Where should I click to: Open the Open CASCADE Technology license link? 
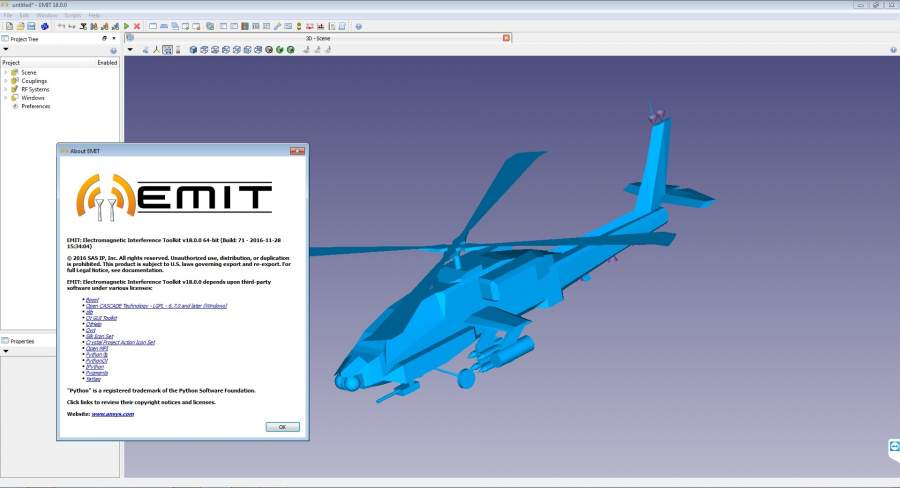coord(156,306)
